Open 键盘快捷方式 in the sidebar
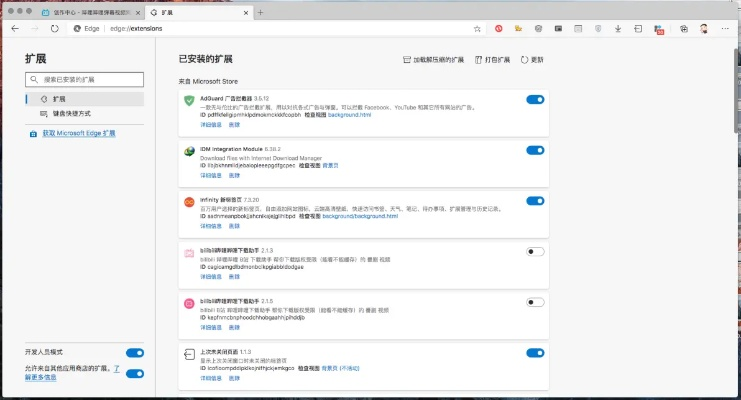This screenshot has width=741, height=400. (85, 113)
